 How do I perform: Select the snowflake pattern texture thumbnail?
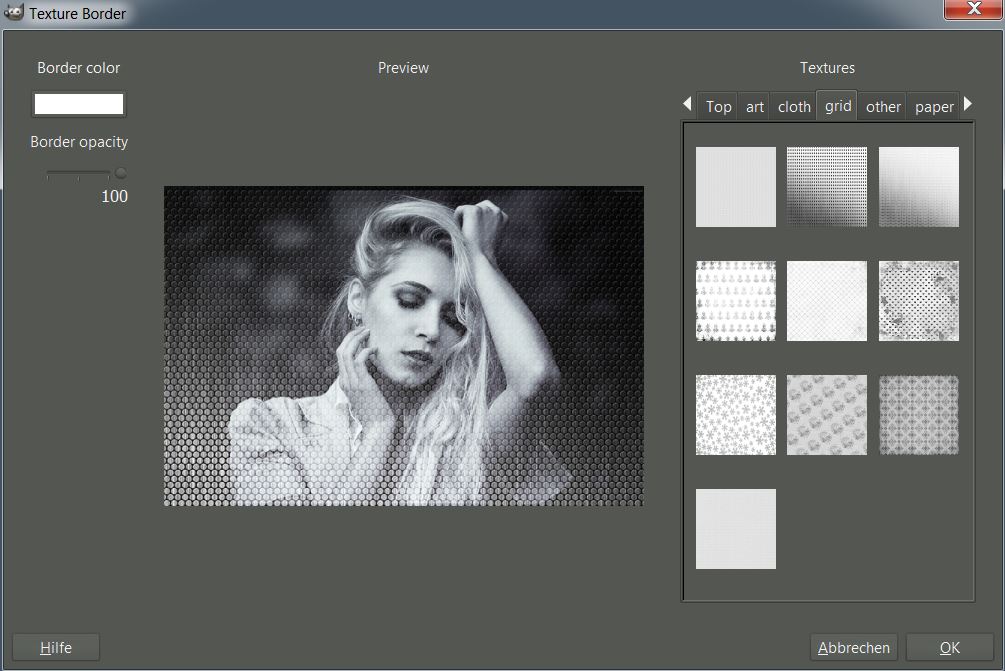pyautogui.click(x=735, y=415)
